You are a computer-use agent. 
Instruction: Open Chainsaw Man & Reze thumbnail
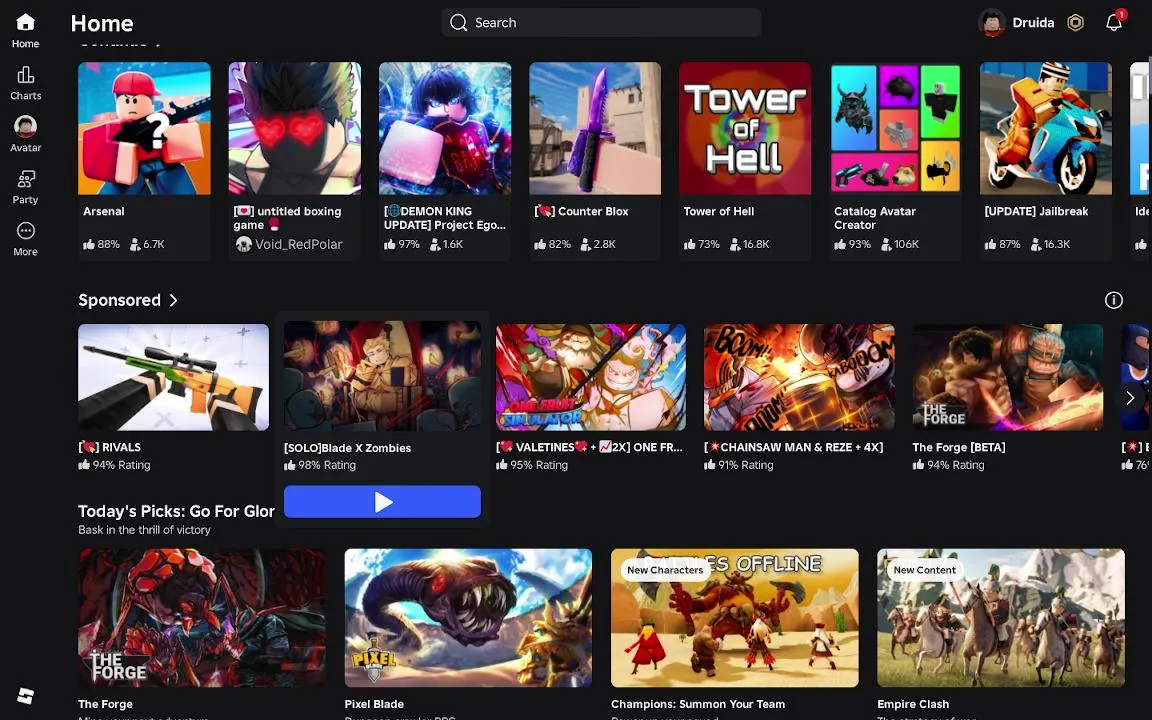799,377
